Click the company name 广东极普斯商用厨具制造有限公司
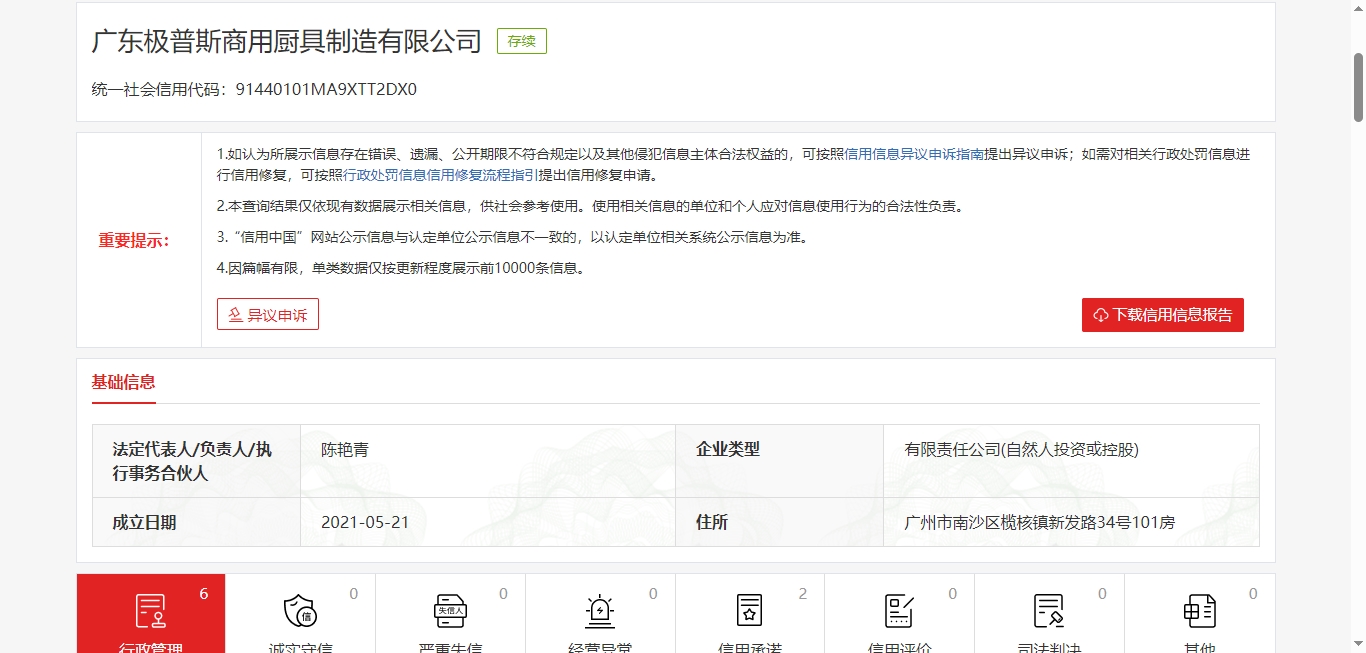 287,41
